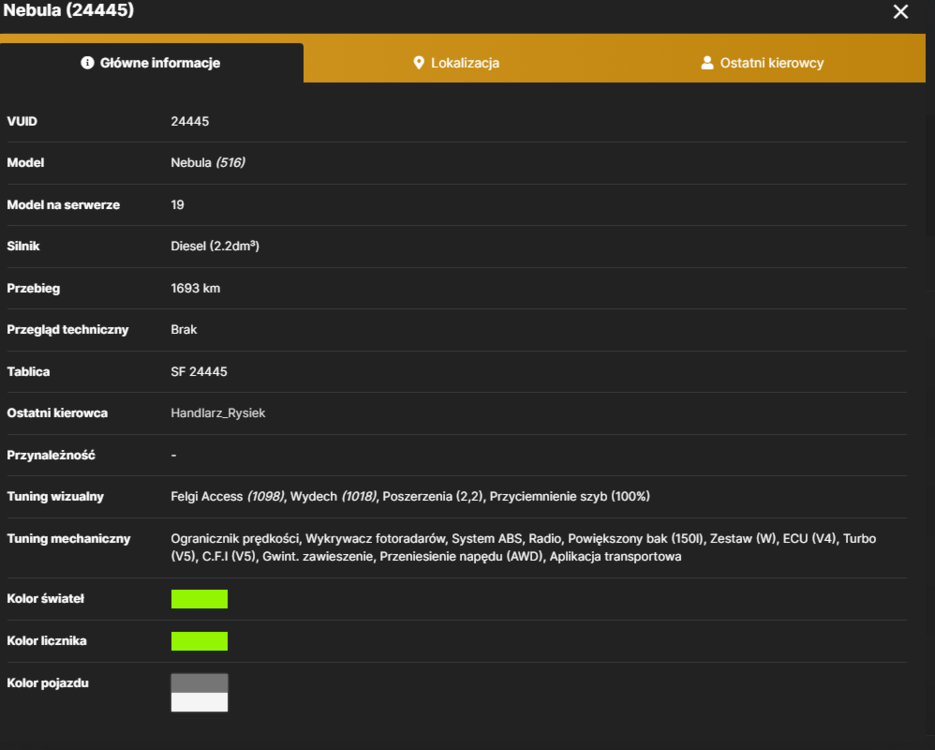Viewport: 935px width, 750px height.
Task: Click the Wykrywacz fotoradarów tuning entry
Action: [375, 539]
